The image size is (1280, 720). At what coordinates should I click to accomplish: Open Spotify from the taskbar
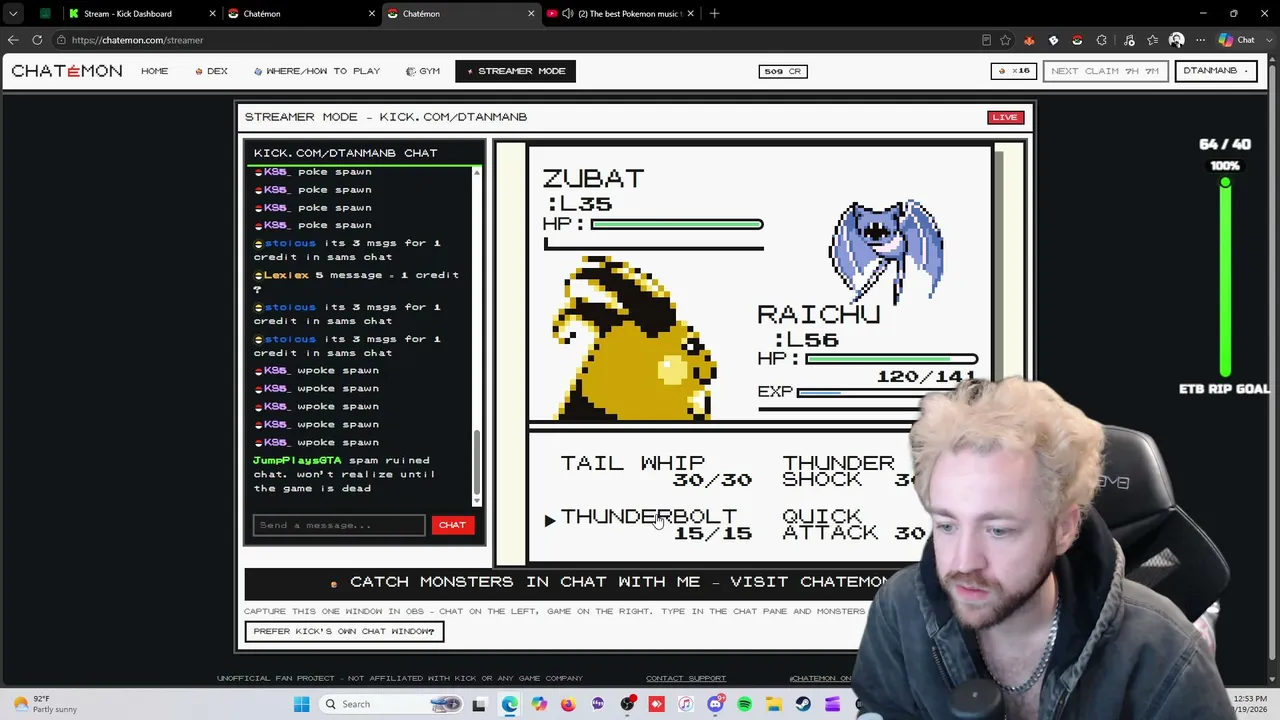pos(744,704)
